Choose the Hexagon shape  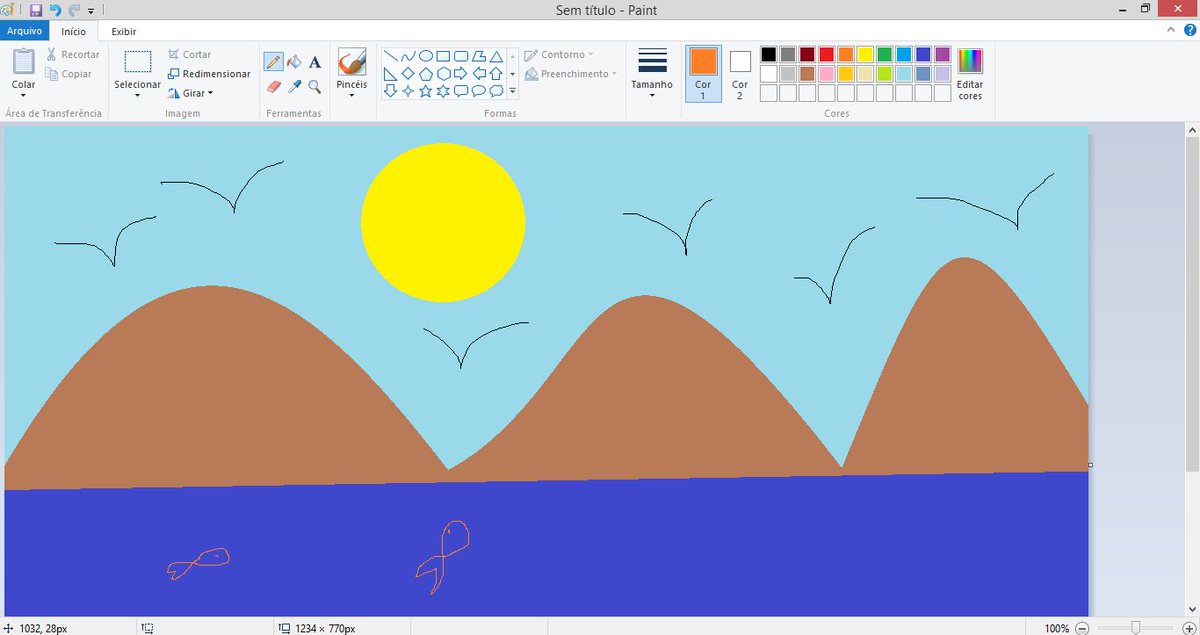444,74
